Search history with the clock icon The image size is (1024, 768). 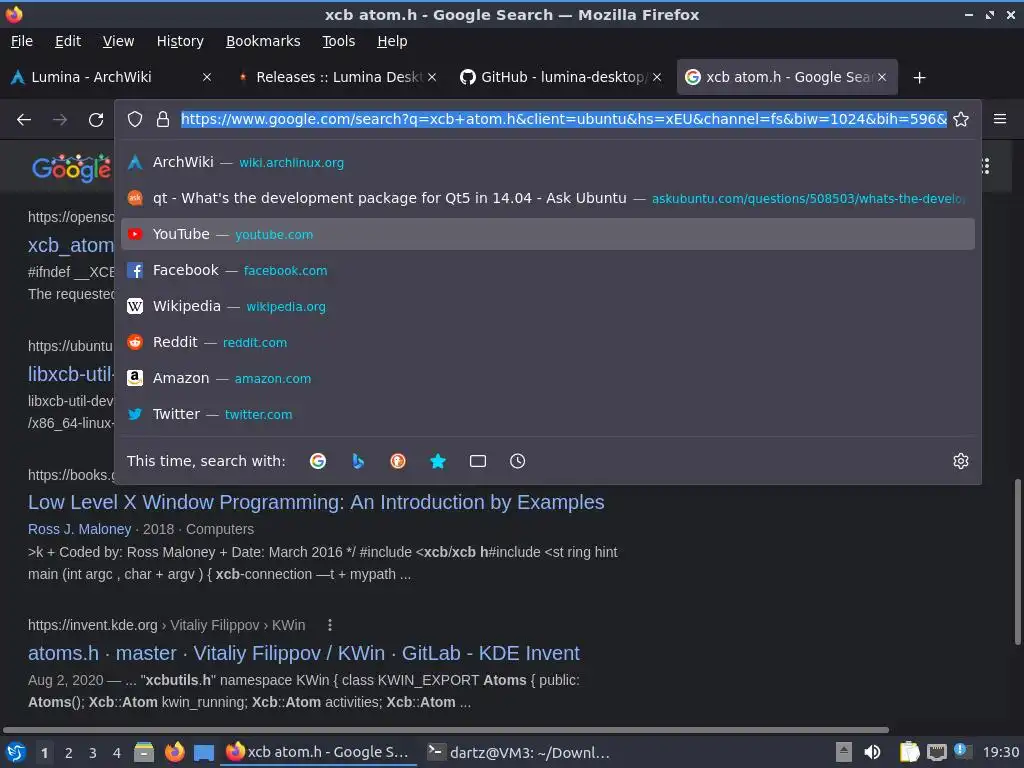click(517, 461)
